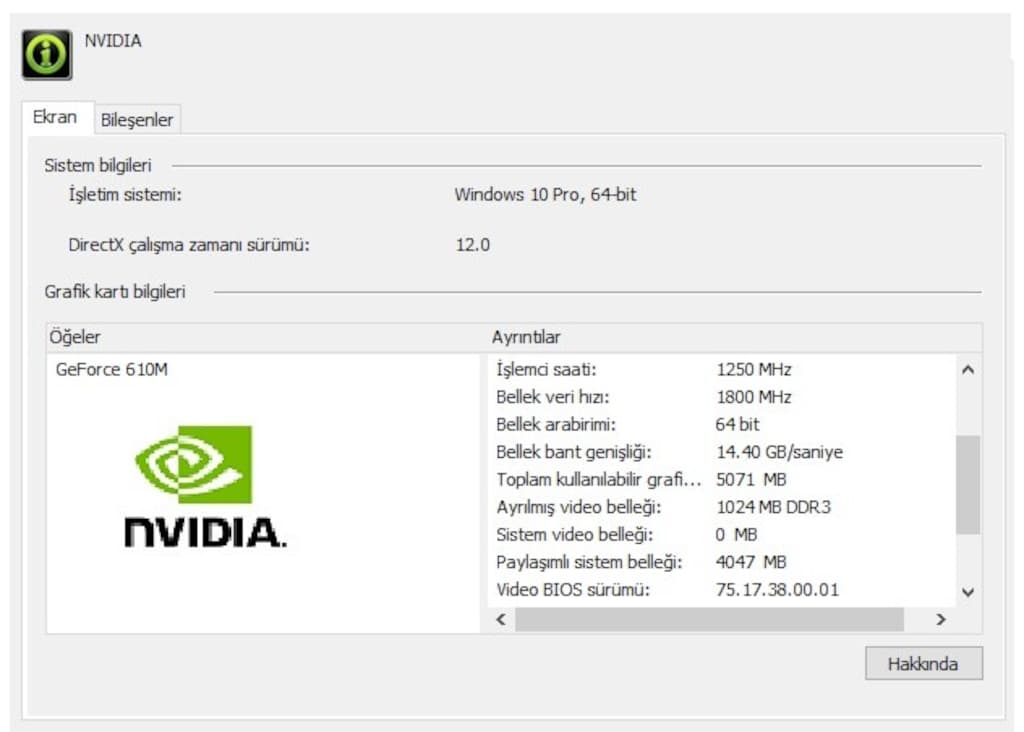
Task: Click the İşletim sistemi label
Action: pos(125,195)
